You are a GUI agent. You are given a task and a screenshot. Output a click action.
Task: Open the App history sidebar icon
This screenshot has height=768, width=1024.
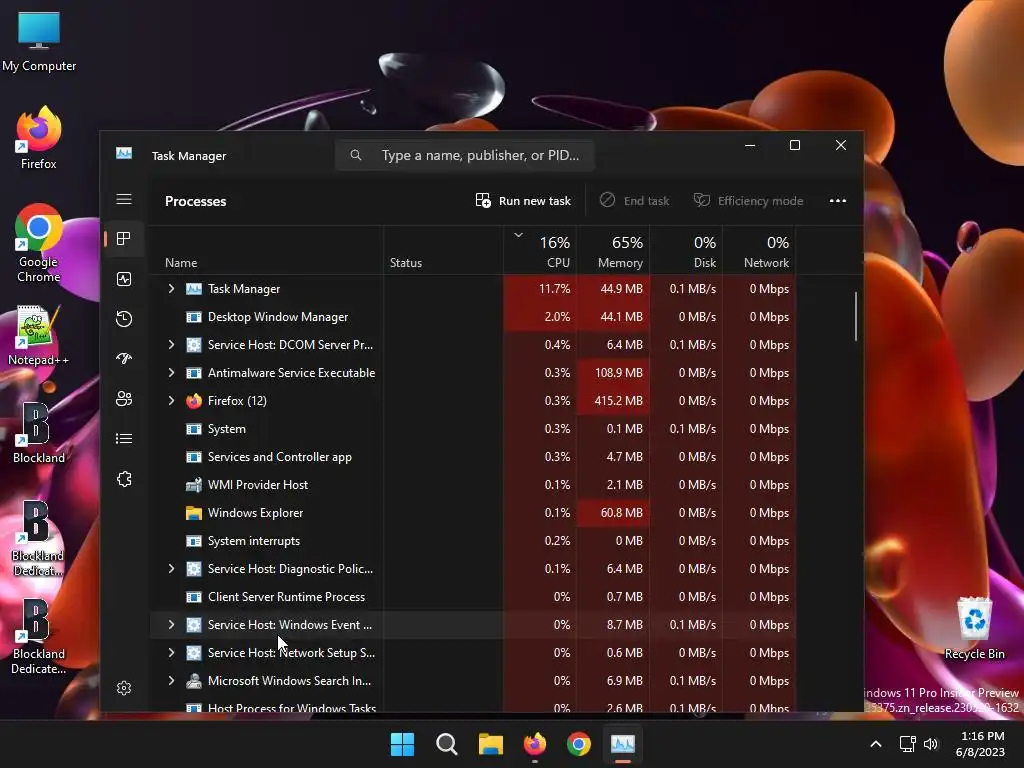[x=124, y=319]
